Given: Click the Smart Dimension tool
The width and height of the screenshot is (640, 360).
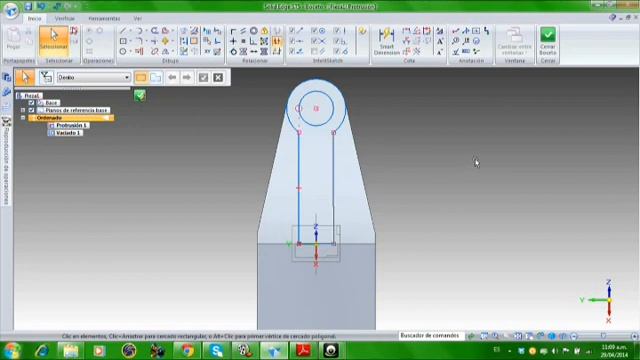Looking at the screenshot, I should click(x=386, y=41).
